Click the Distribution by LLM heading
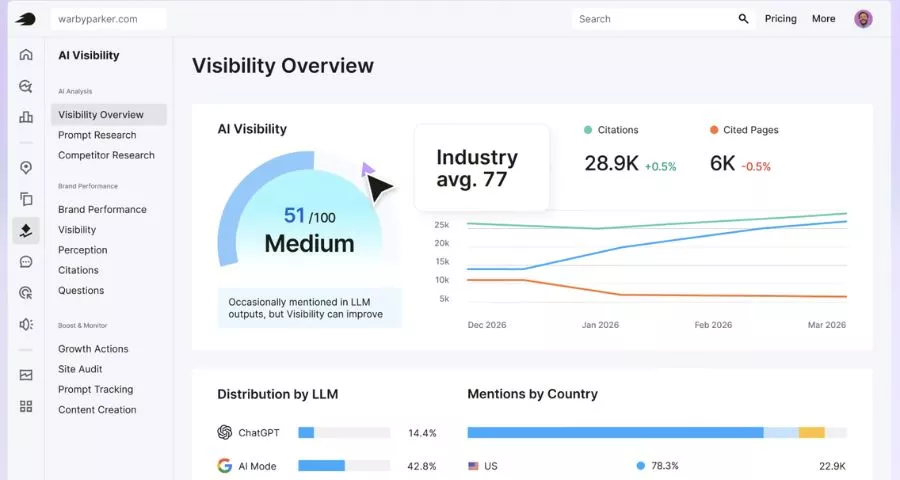The image size is (900, 480). pos(278,394)
